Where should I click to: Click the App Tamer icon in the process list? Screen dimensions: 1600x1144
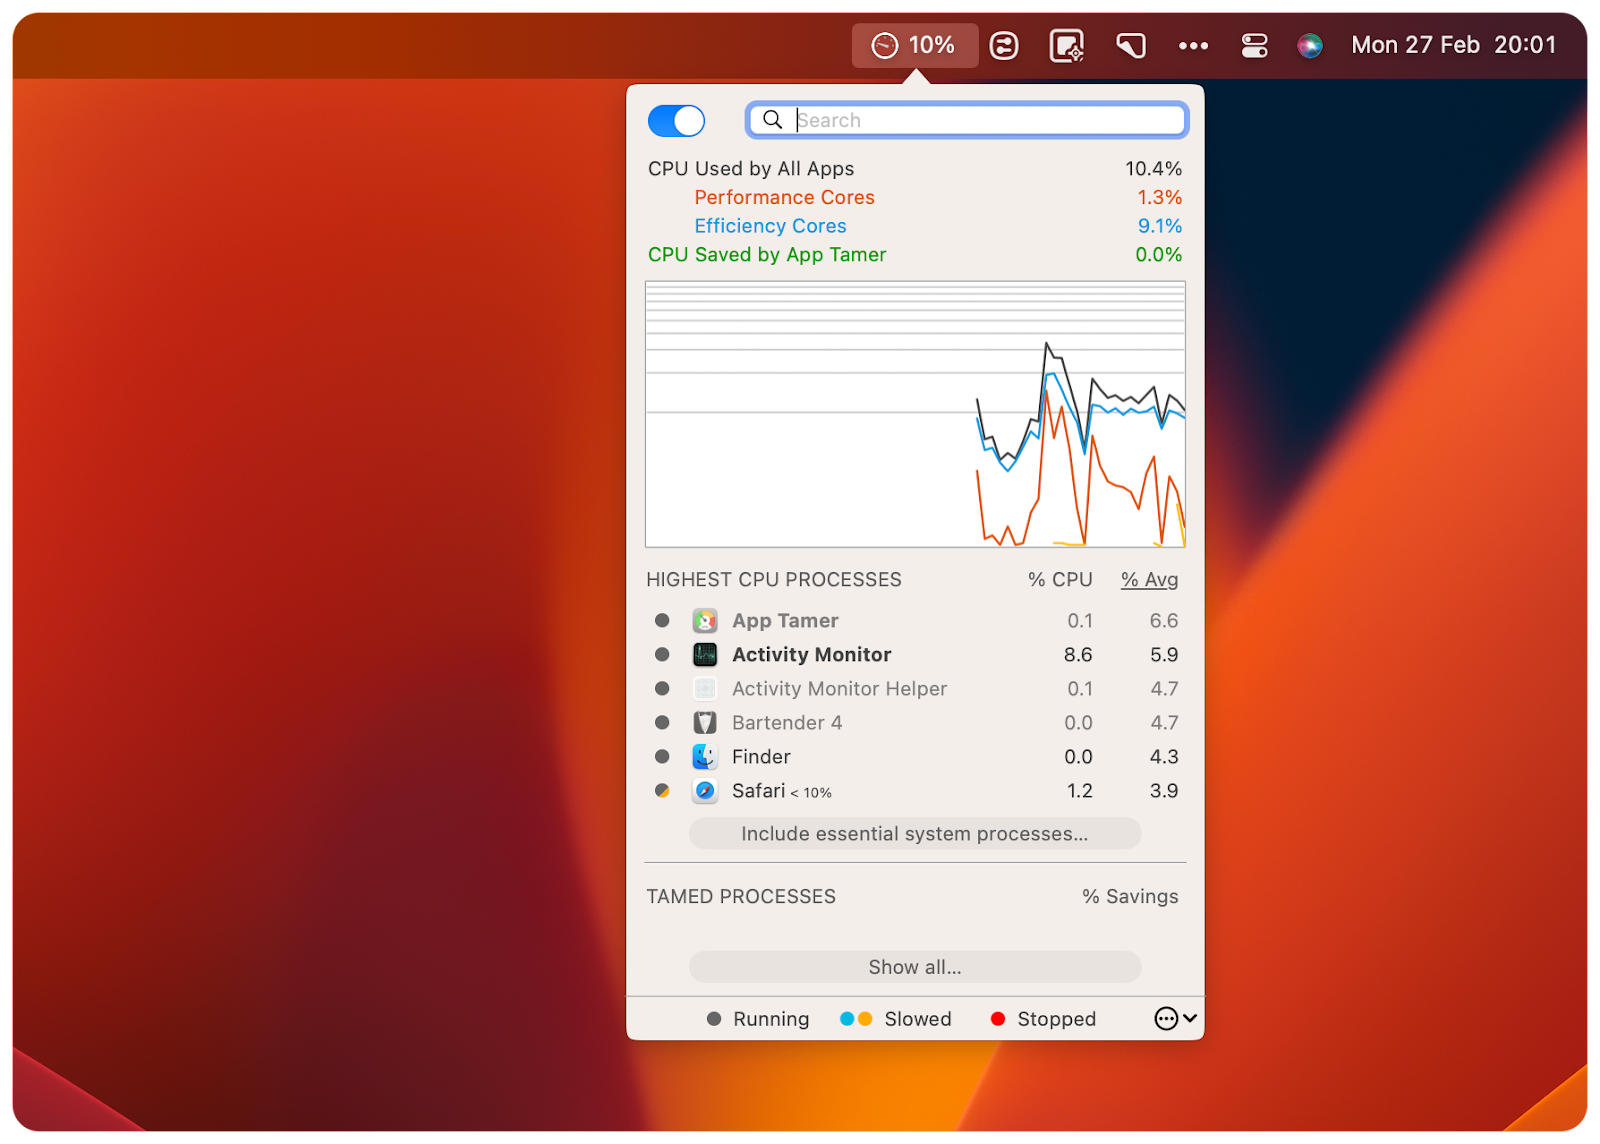(705, 620)
